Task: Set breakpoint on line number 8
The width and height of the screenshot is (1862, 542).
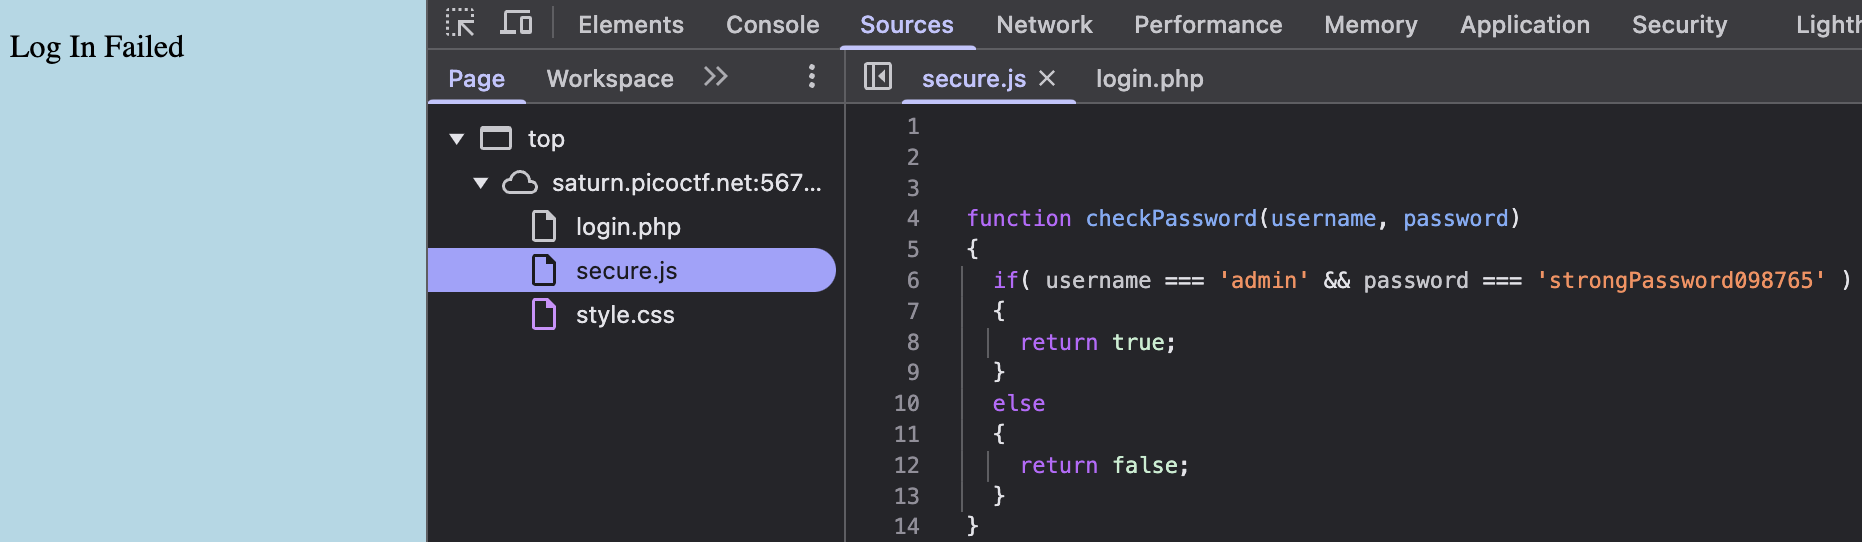Action: click(913, 343)
